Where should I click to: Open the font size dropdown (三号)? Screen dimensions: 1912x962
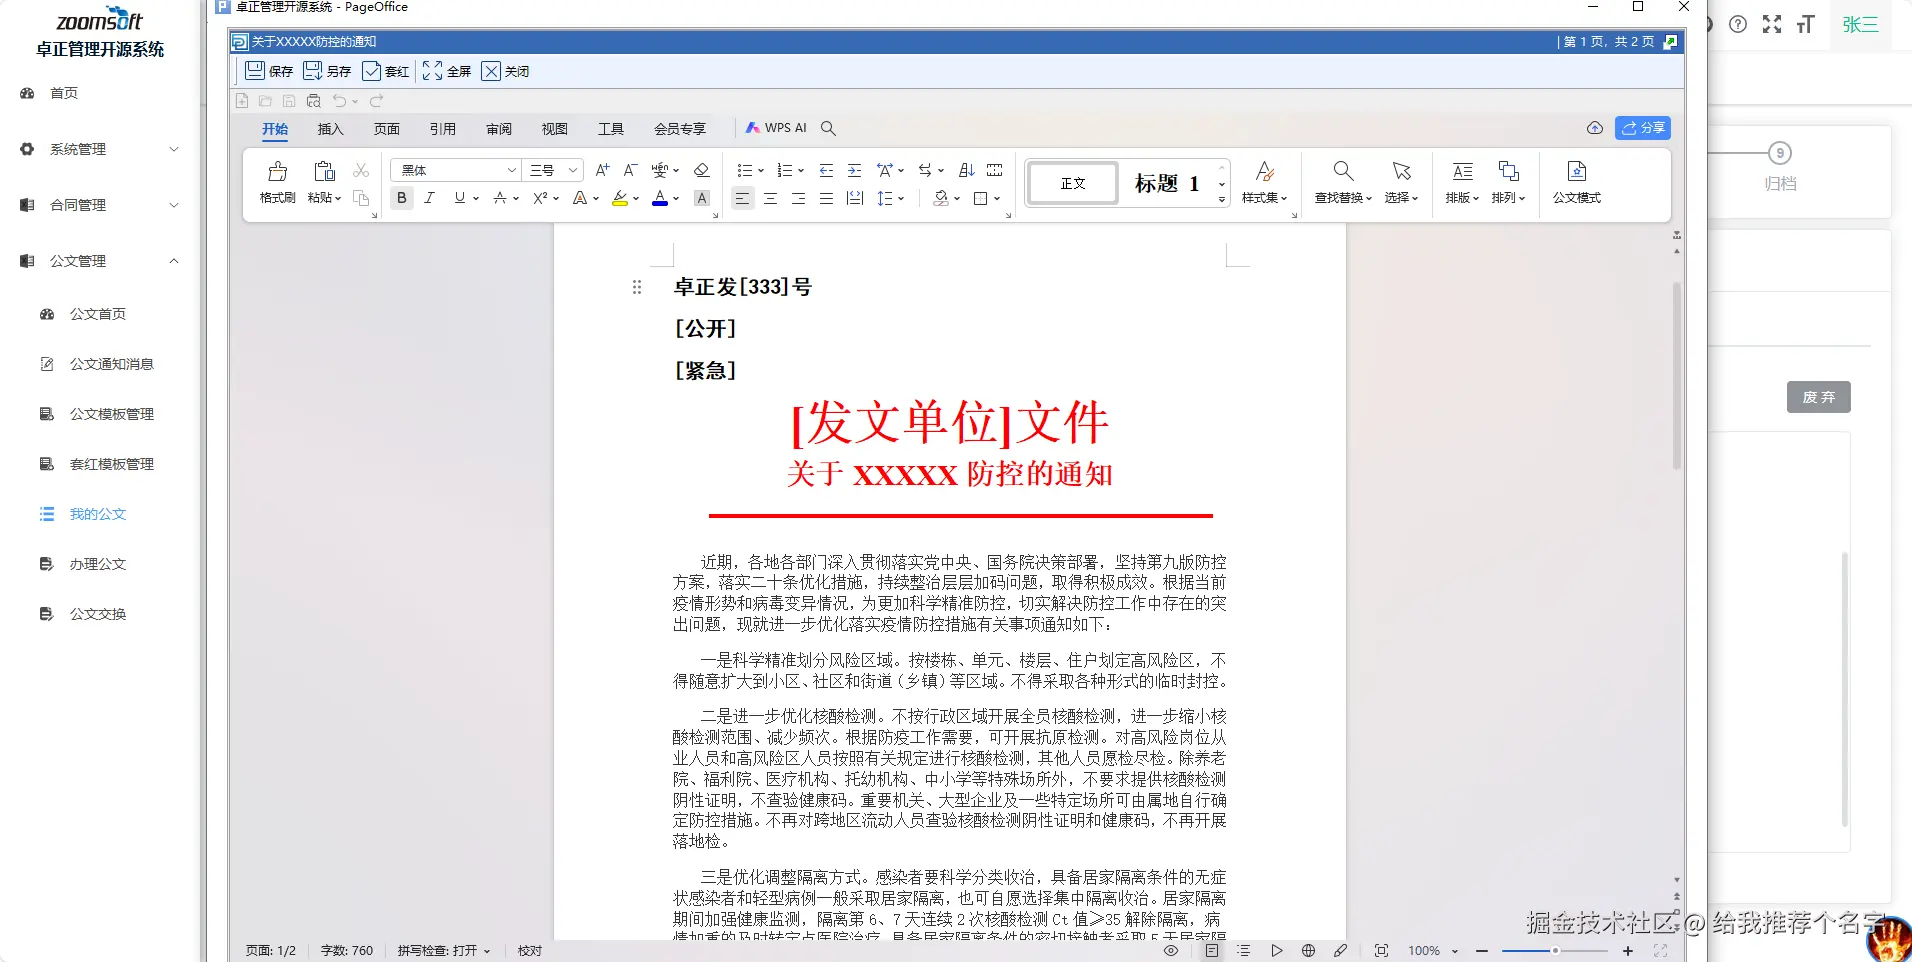573,170
